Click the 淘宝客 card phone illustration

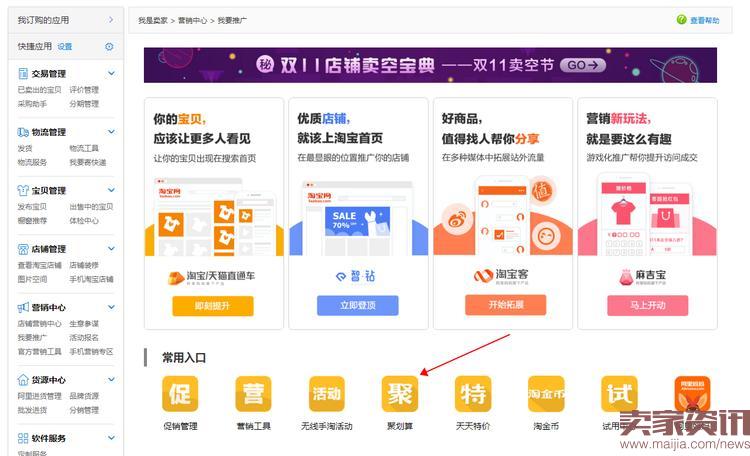[503, 215]
